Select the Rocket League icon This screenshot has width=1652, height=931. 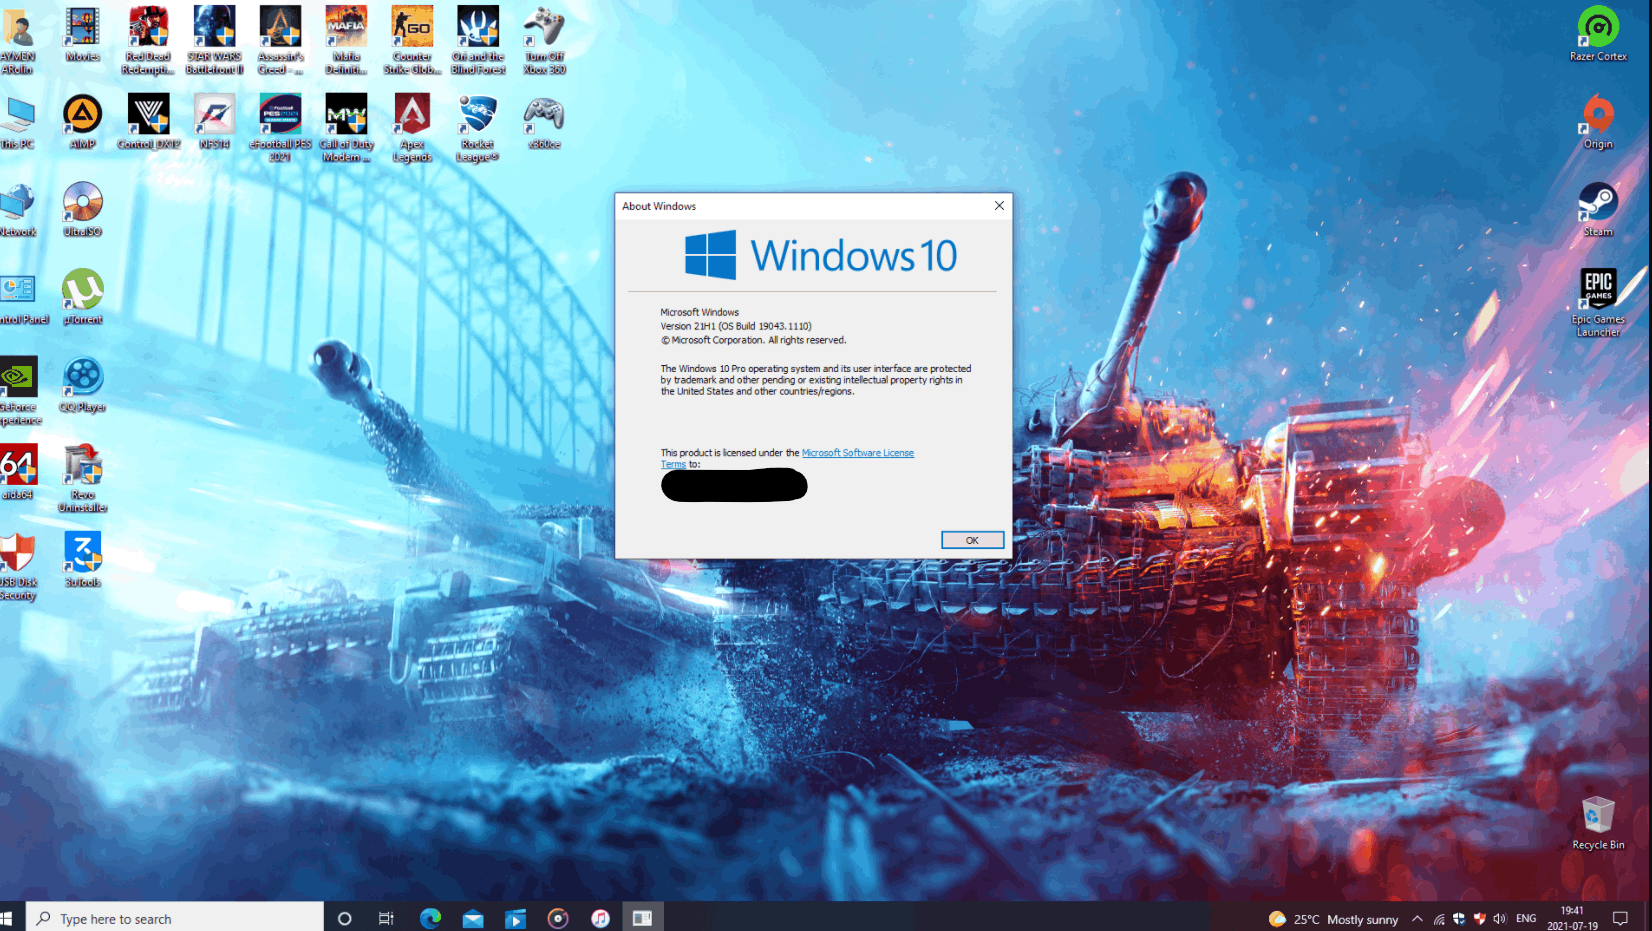point(478,128)
